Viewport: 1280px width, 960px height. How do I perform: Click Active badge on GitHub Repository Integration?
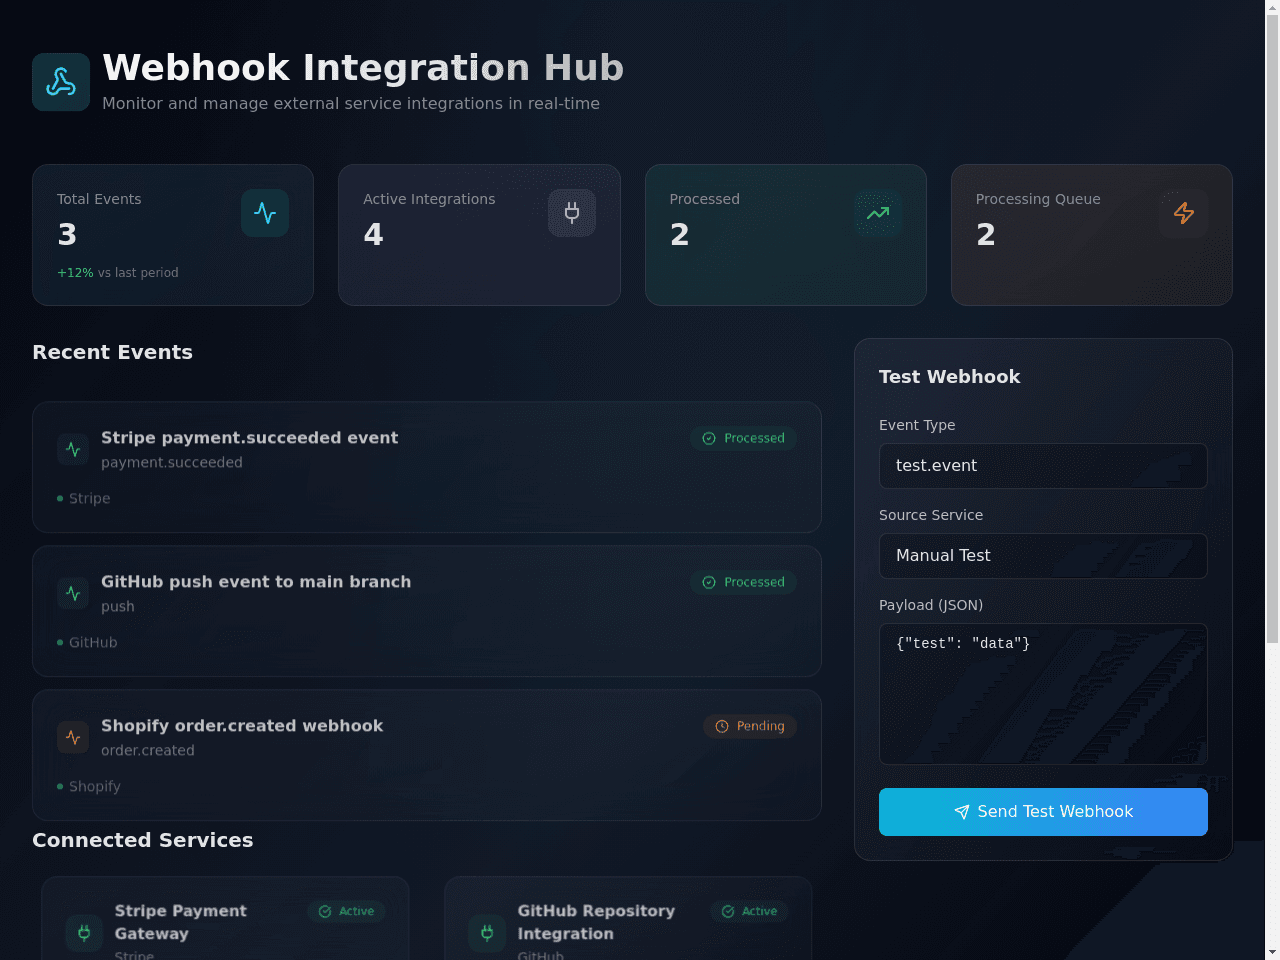click(x=749, y=911)
